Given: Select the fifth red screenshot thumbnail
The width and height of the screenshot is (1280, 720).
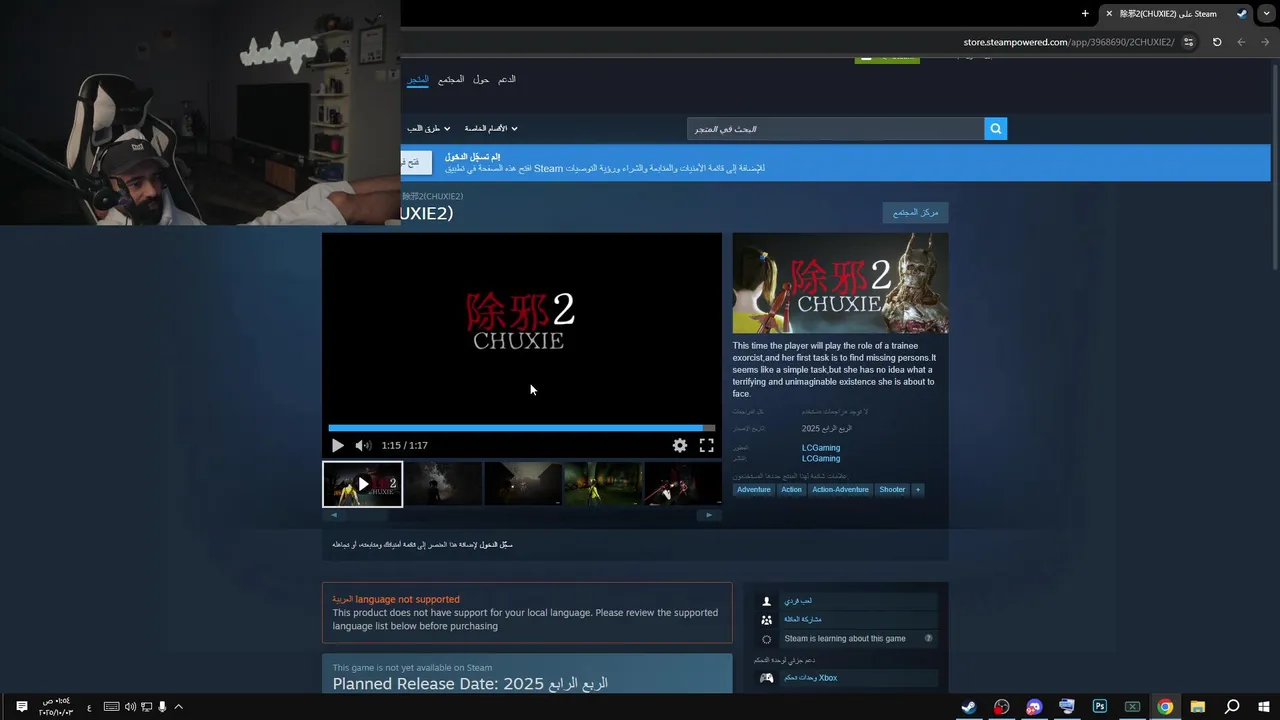Looking at the screenshot, I should (x=683, y=484).
